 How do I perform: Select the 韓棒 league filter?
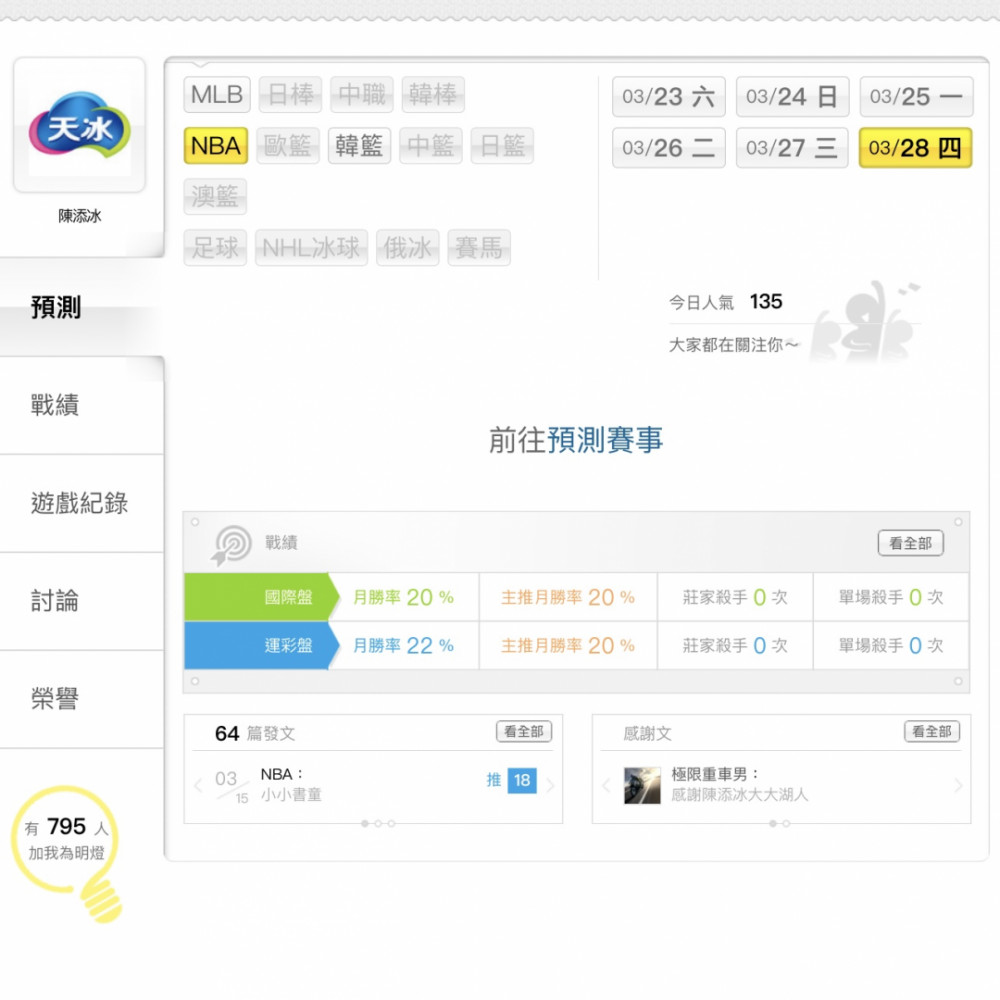click(433, 94)
